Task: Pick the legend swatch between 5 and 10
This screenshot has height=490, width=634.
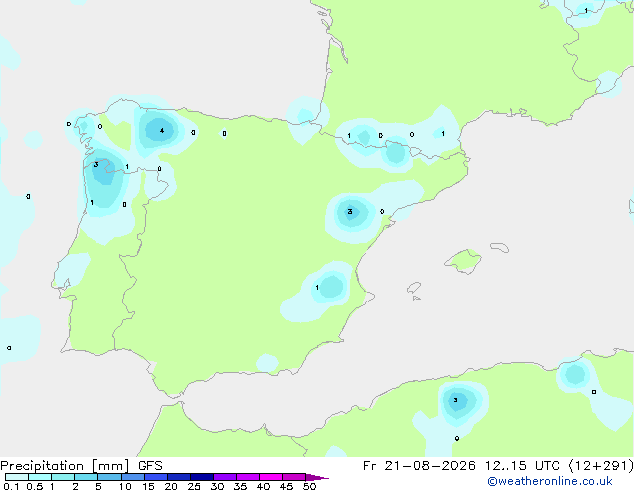Action: (109, 477)
